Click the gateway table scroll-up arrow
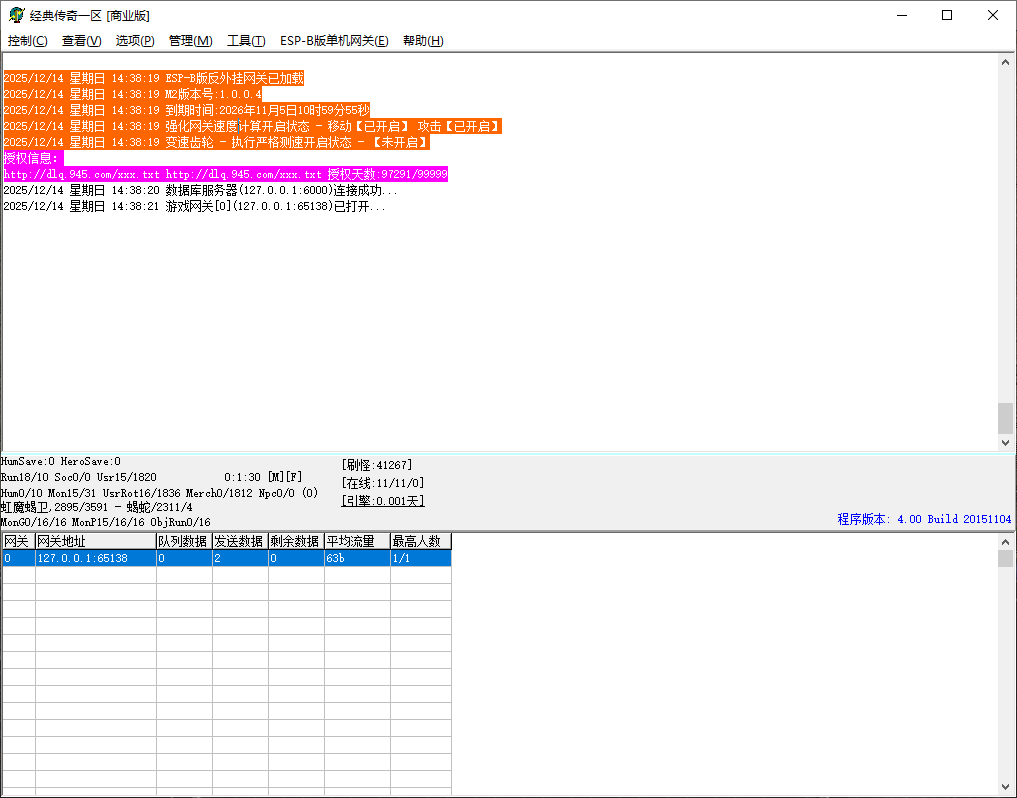1017x798 pixels. [1005, 541]
